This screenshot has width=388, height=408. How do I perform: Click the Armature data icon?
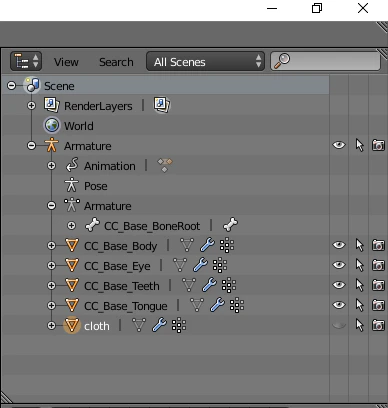click(72, 205)
